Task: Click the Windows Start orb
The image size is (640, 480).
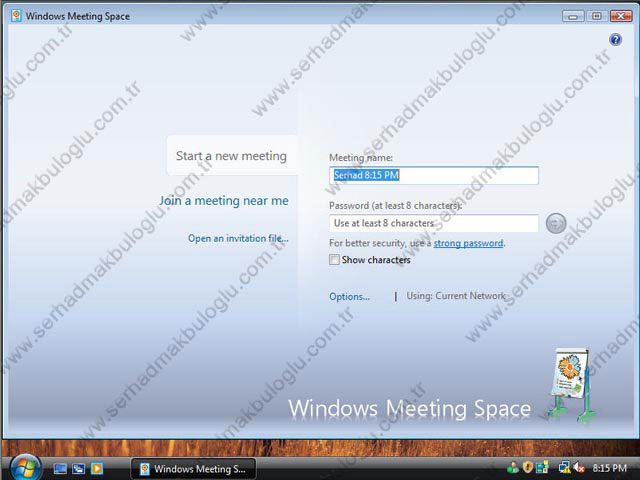Action: pos(25,467)
